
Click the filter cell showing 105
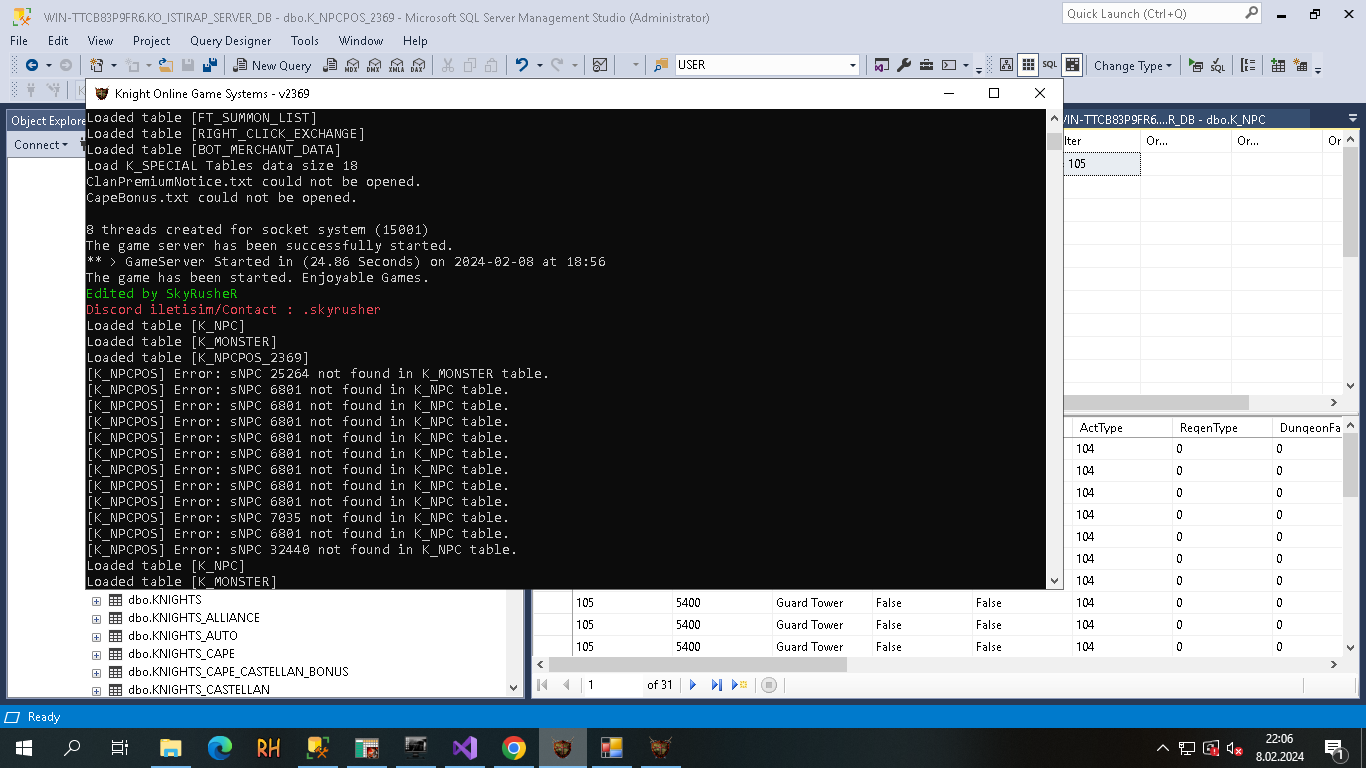[x=1101, y=164]
